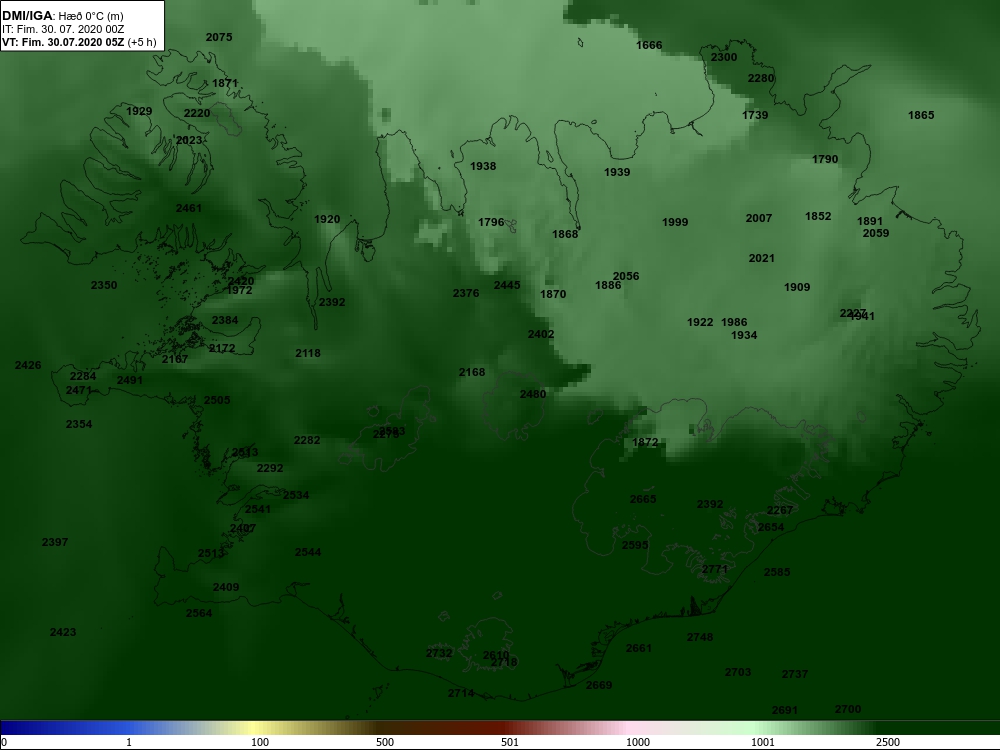Click the map value 2714
1000x750 pixels.
point(461,693)
